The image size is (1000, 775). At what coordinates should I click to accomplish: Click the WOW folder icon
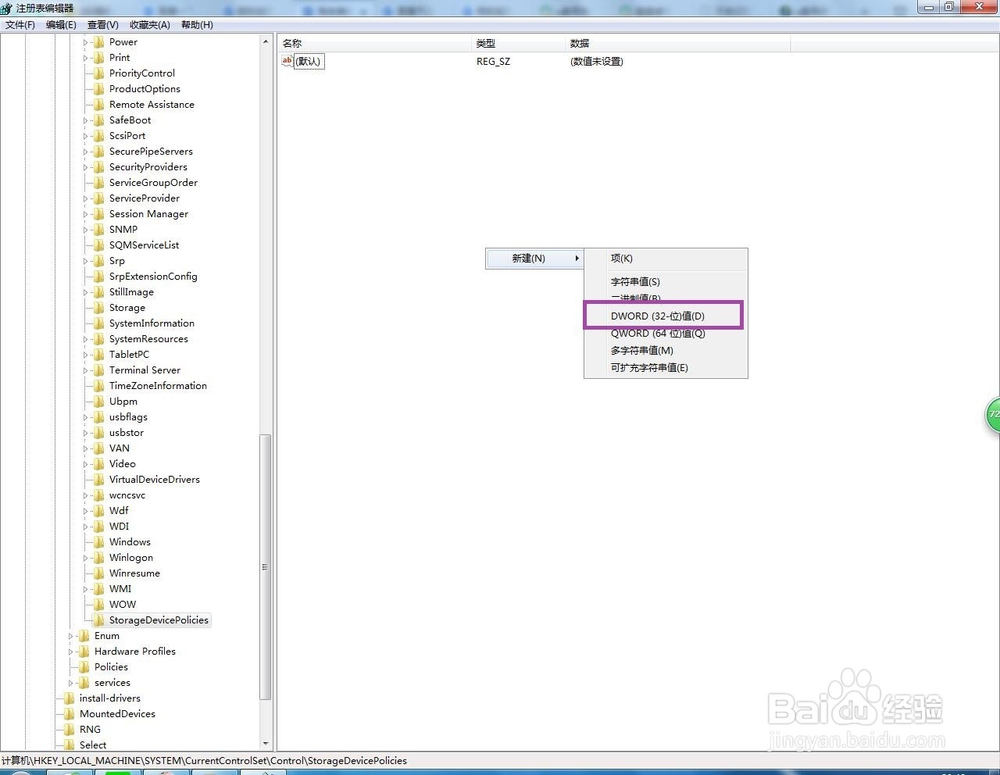(x=98, y=605)
